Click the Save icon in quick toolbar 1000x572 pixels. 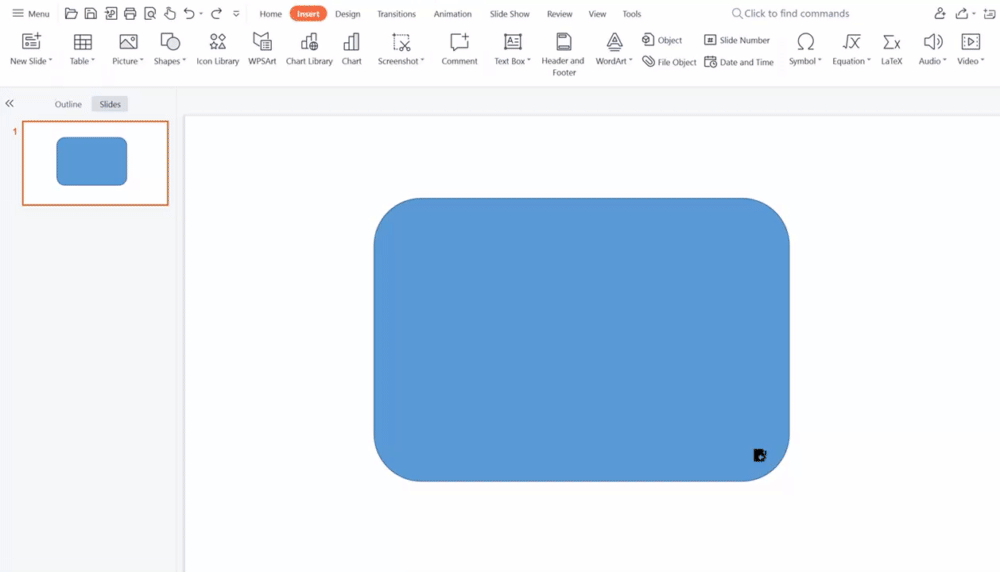(x=91, y=13)
